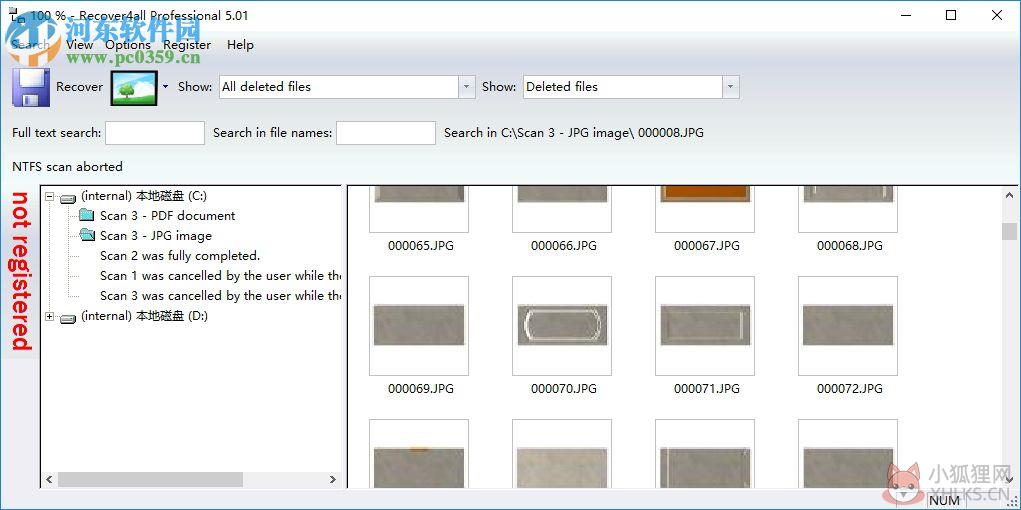Click the picture preview view icon
1021x510 pixels.
coord(134,87)
